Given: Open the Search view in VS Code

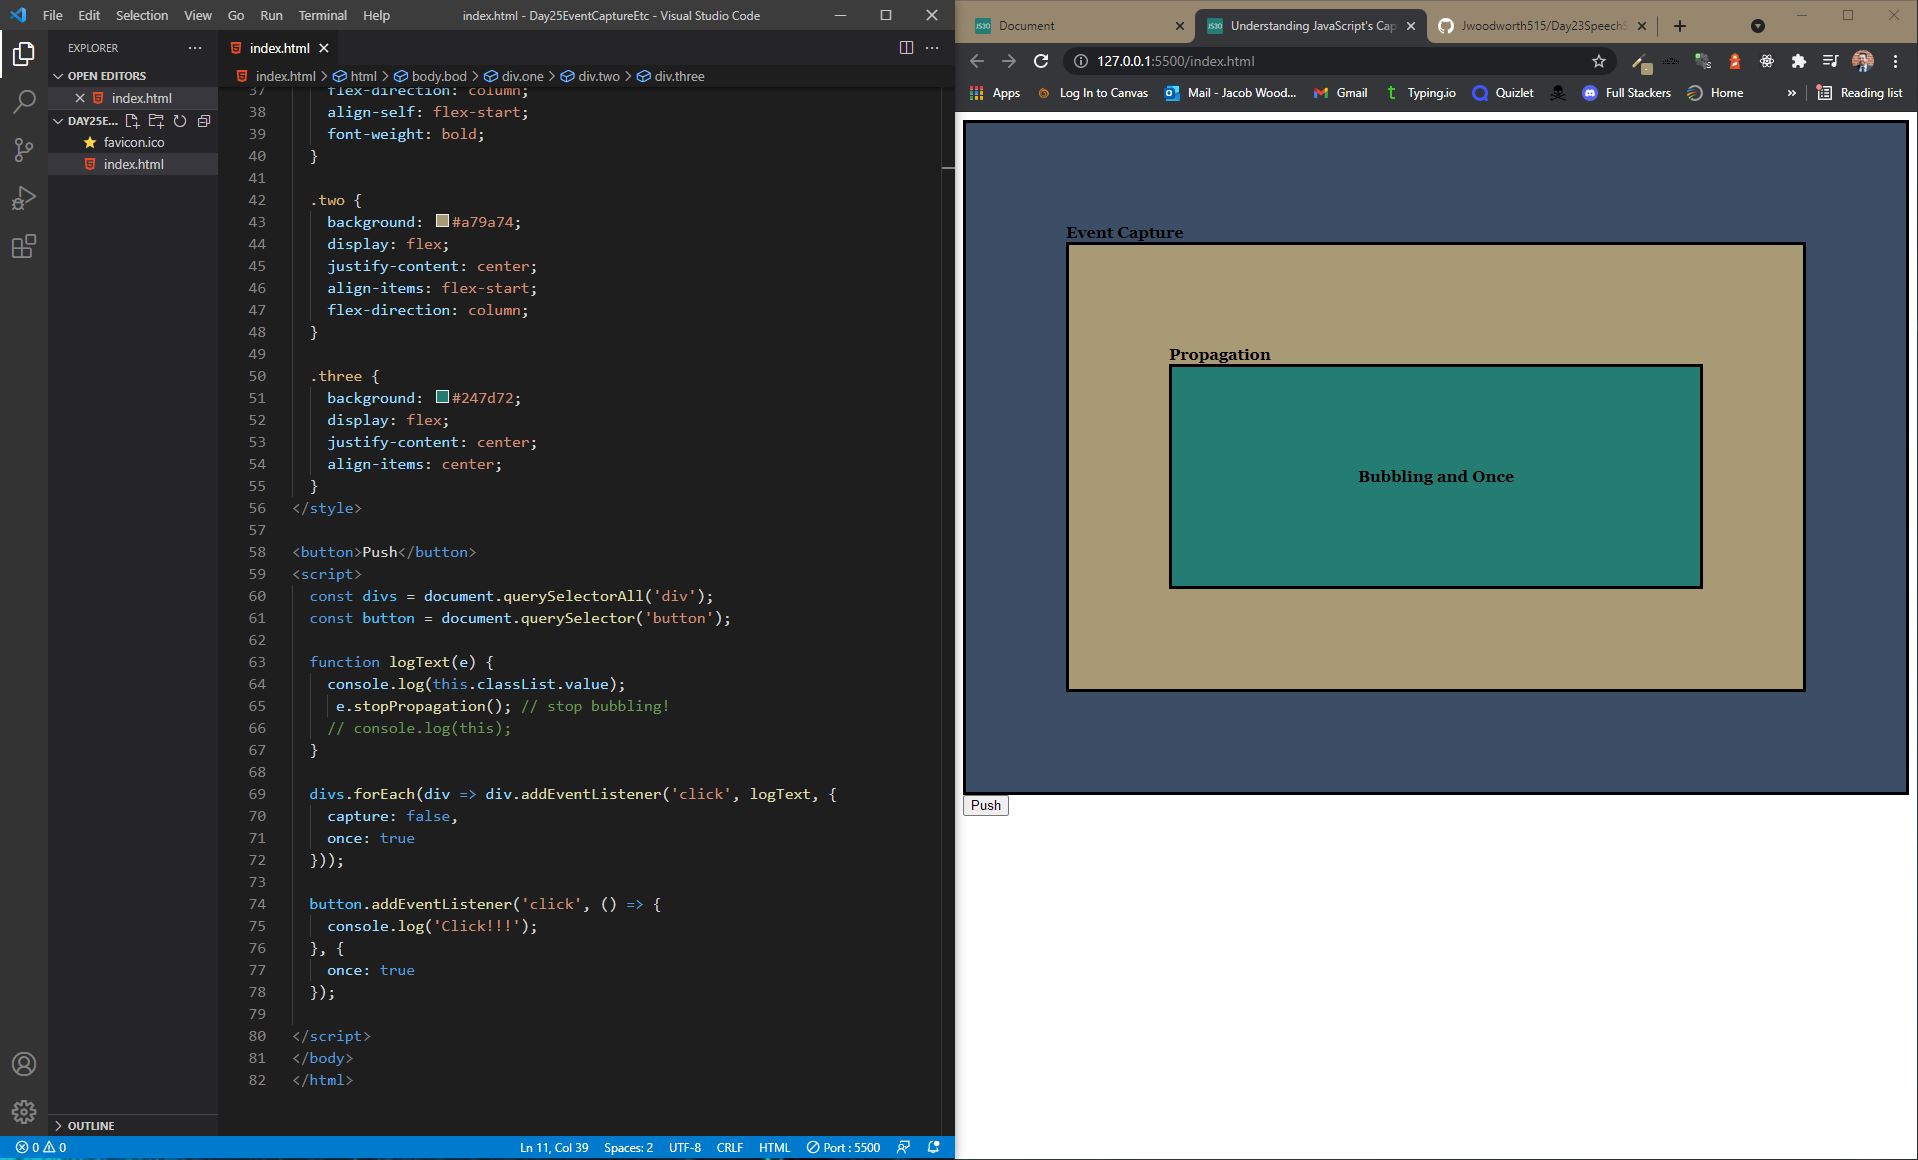Looking at the screenshot, I should pos(24,102).
